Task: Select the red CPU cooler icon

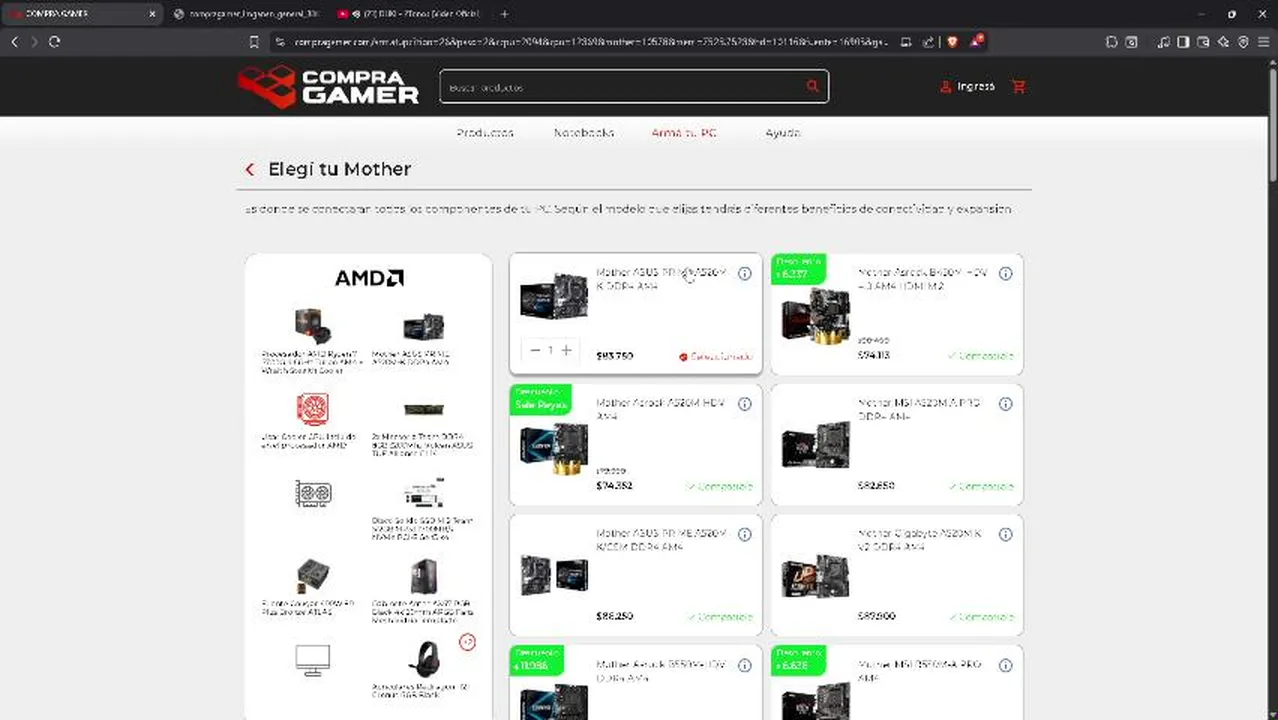Action: click(x=313, y=409)
